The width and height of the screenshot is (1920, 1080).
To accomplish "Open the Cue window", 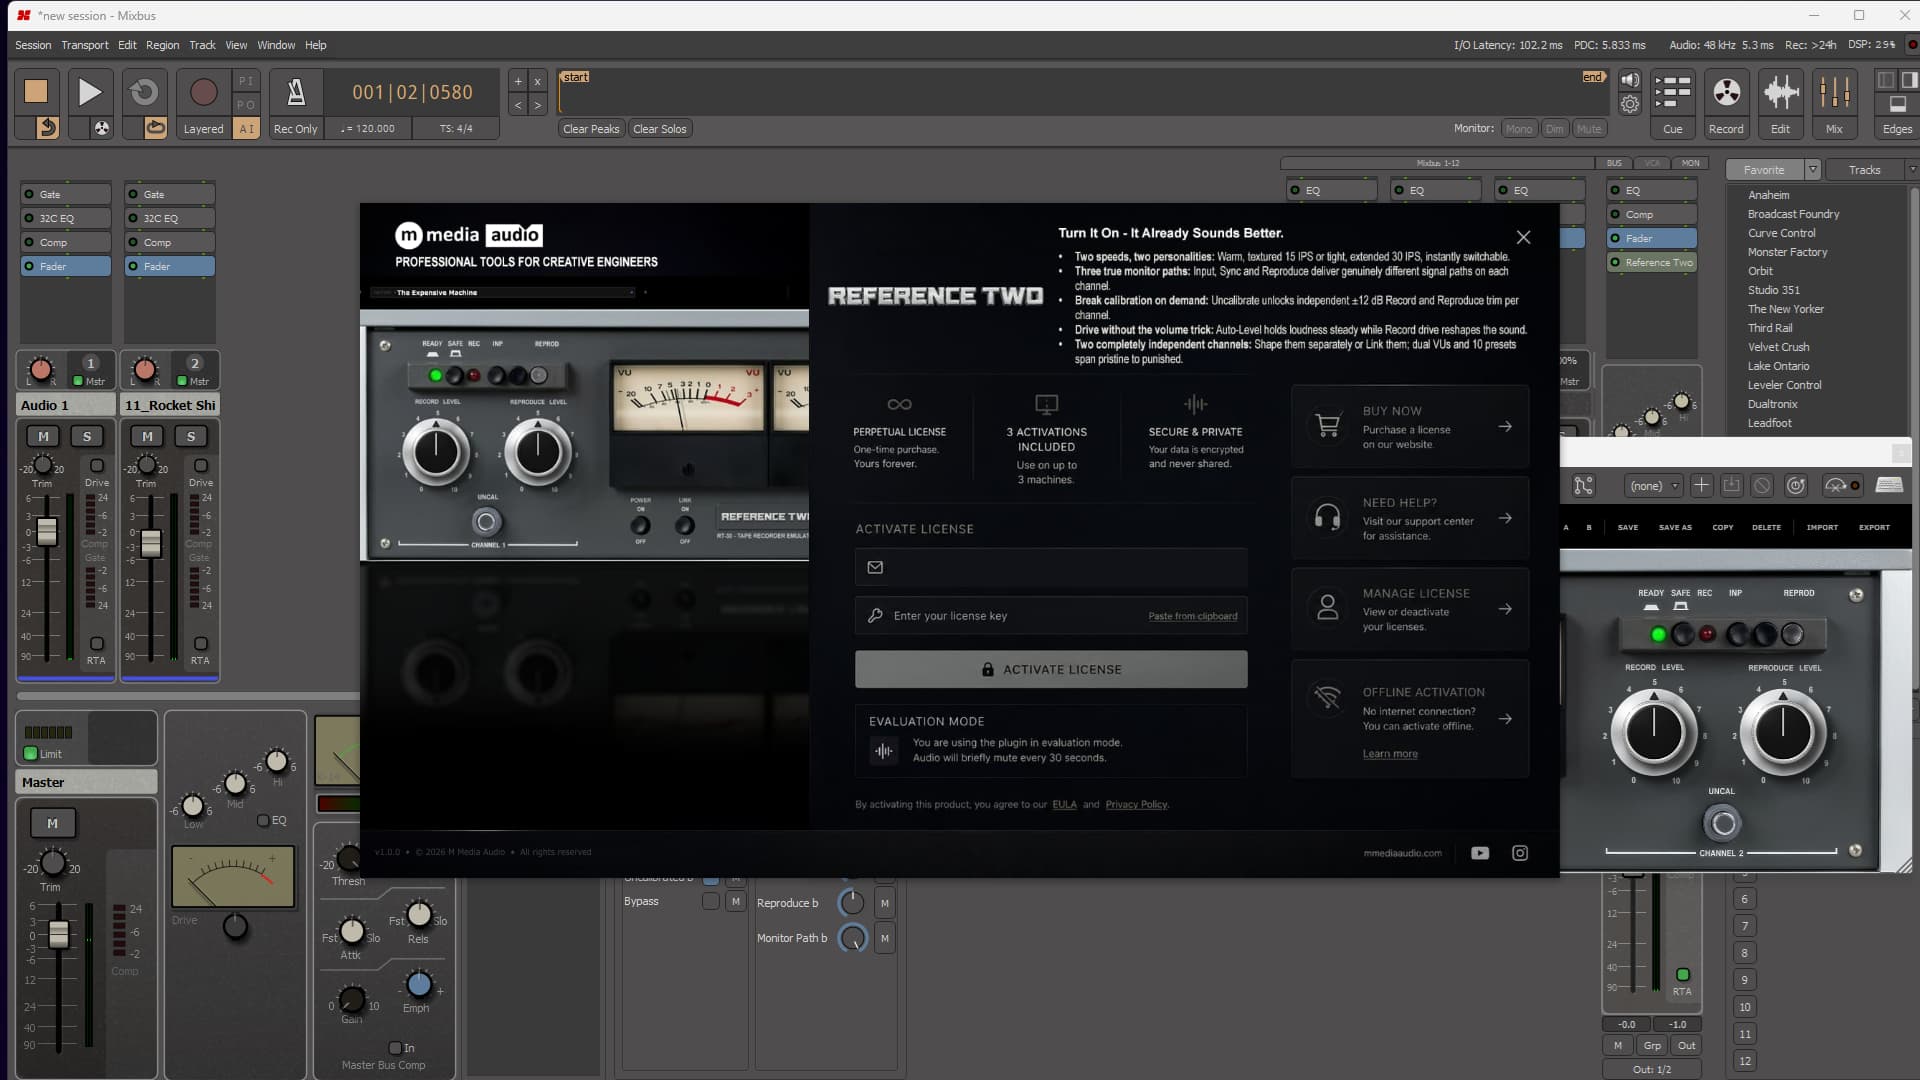I will coord(1672,103).
